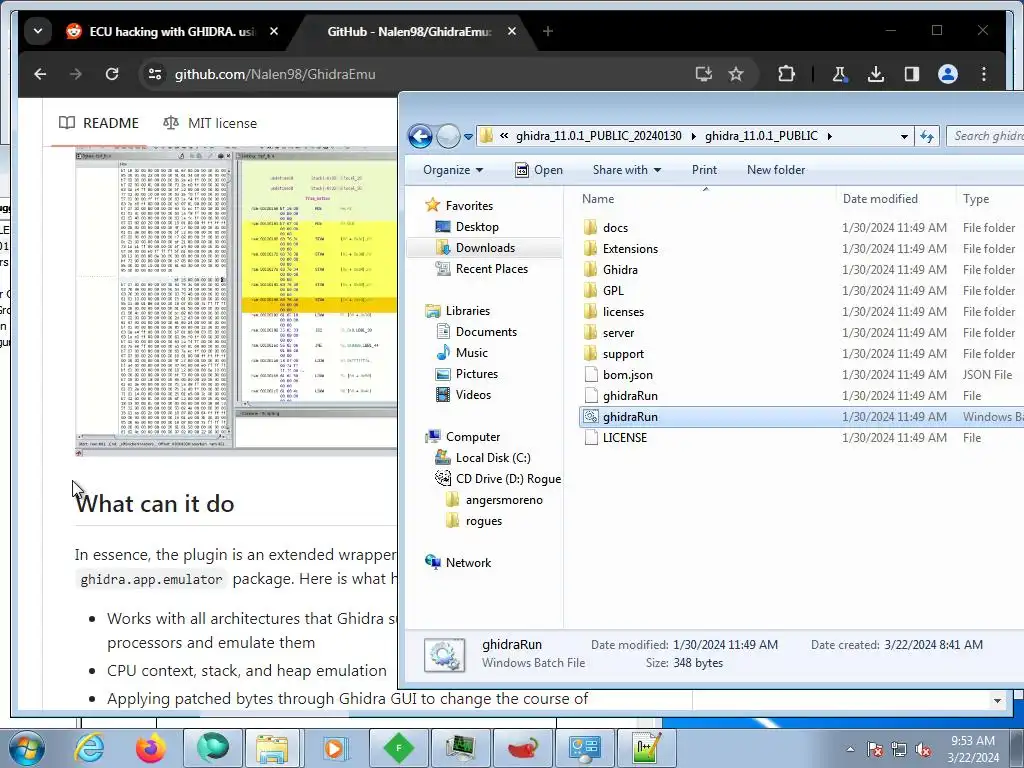The width and height of the screenshot is (1024, 768).
Task: Click GhidraEmu screenshot image in README
Action: point(236,300)
